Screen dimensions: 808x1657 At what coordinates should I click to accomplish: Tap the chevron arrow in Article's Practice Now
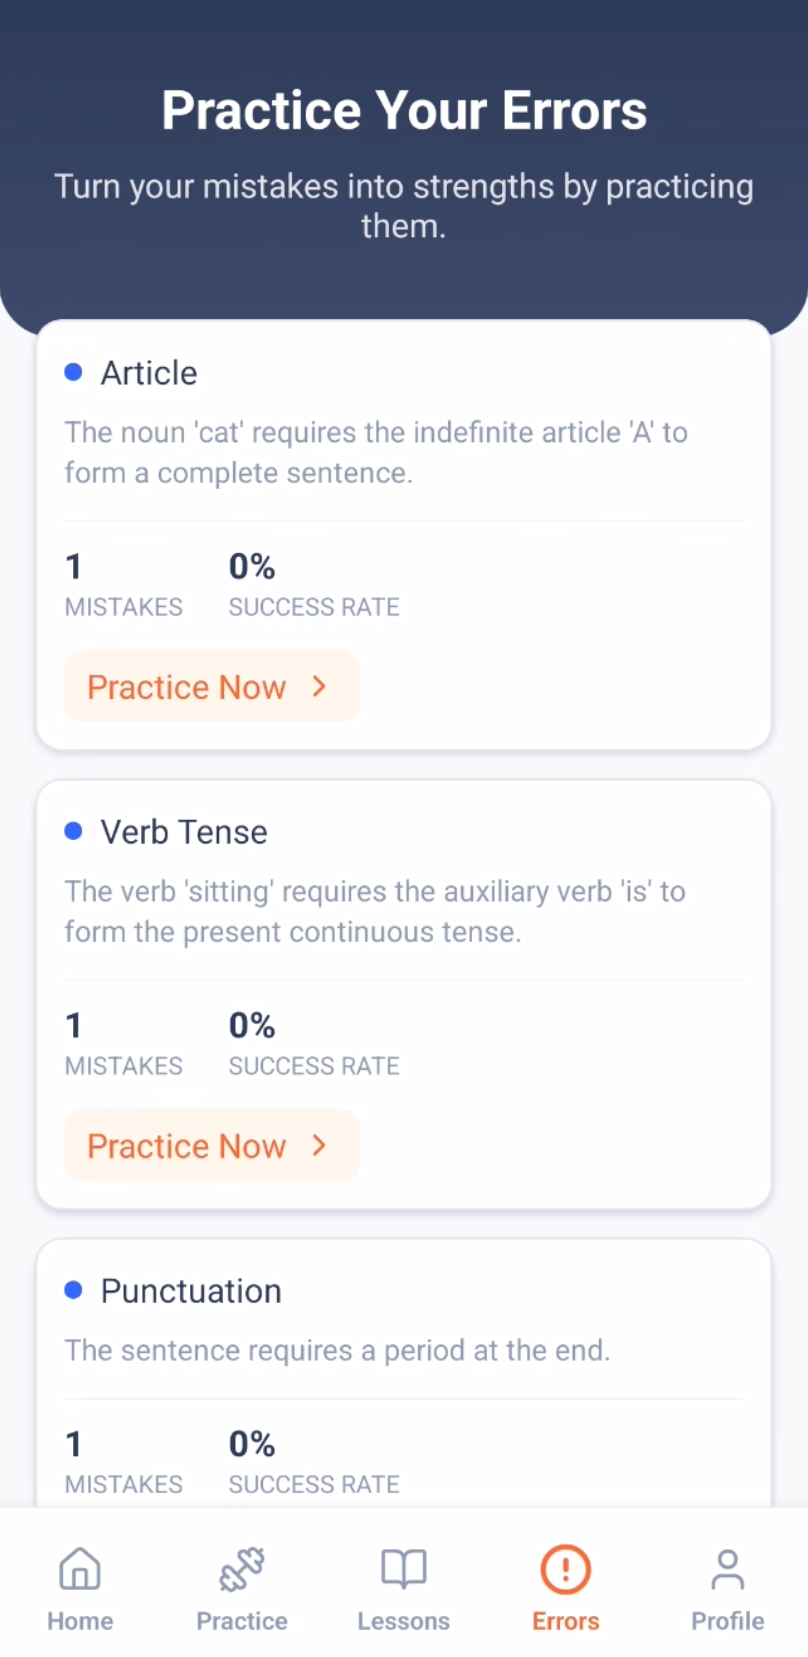(x=319, y=686)
